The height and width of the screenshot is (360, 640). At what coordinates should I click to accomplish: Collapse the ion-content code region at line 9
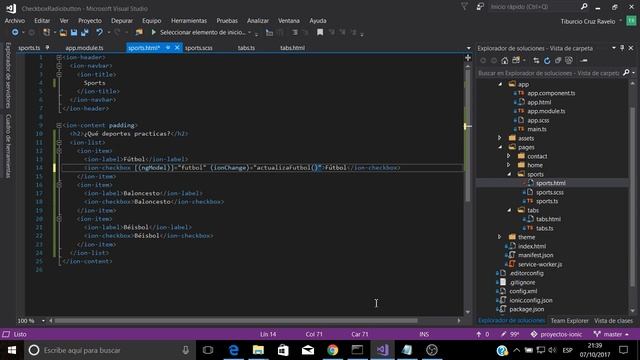pyautogui.click(x=59, y=125)
